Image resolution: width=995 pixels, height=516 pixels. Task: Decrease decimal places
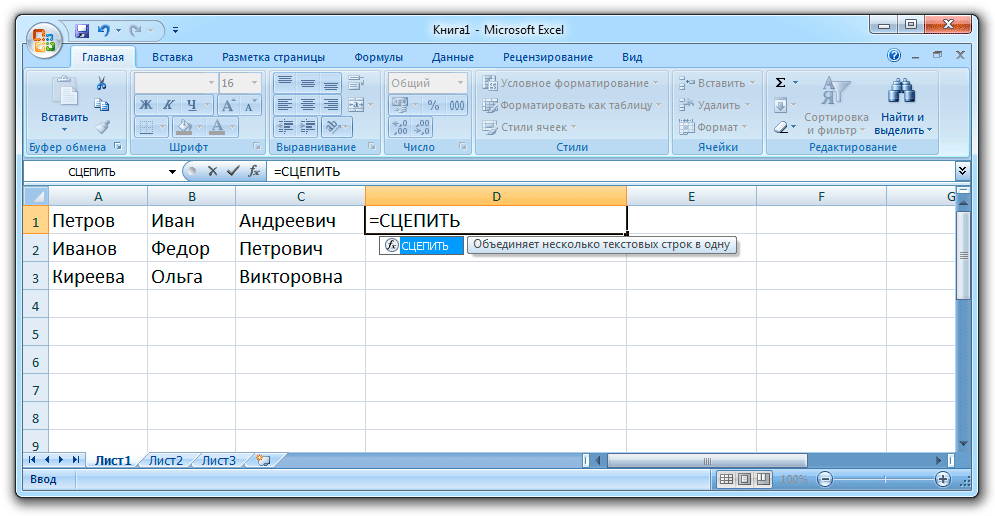tap(422, 127)
